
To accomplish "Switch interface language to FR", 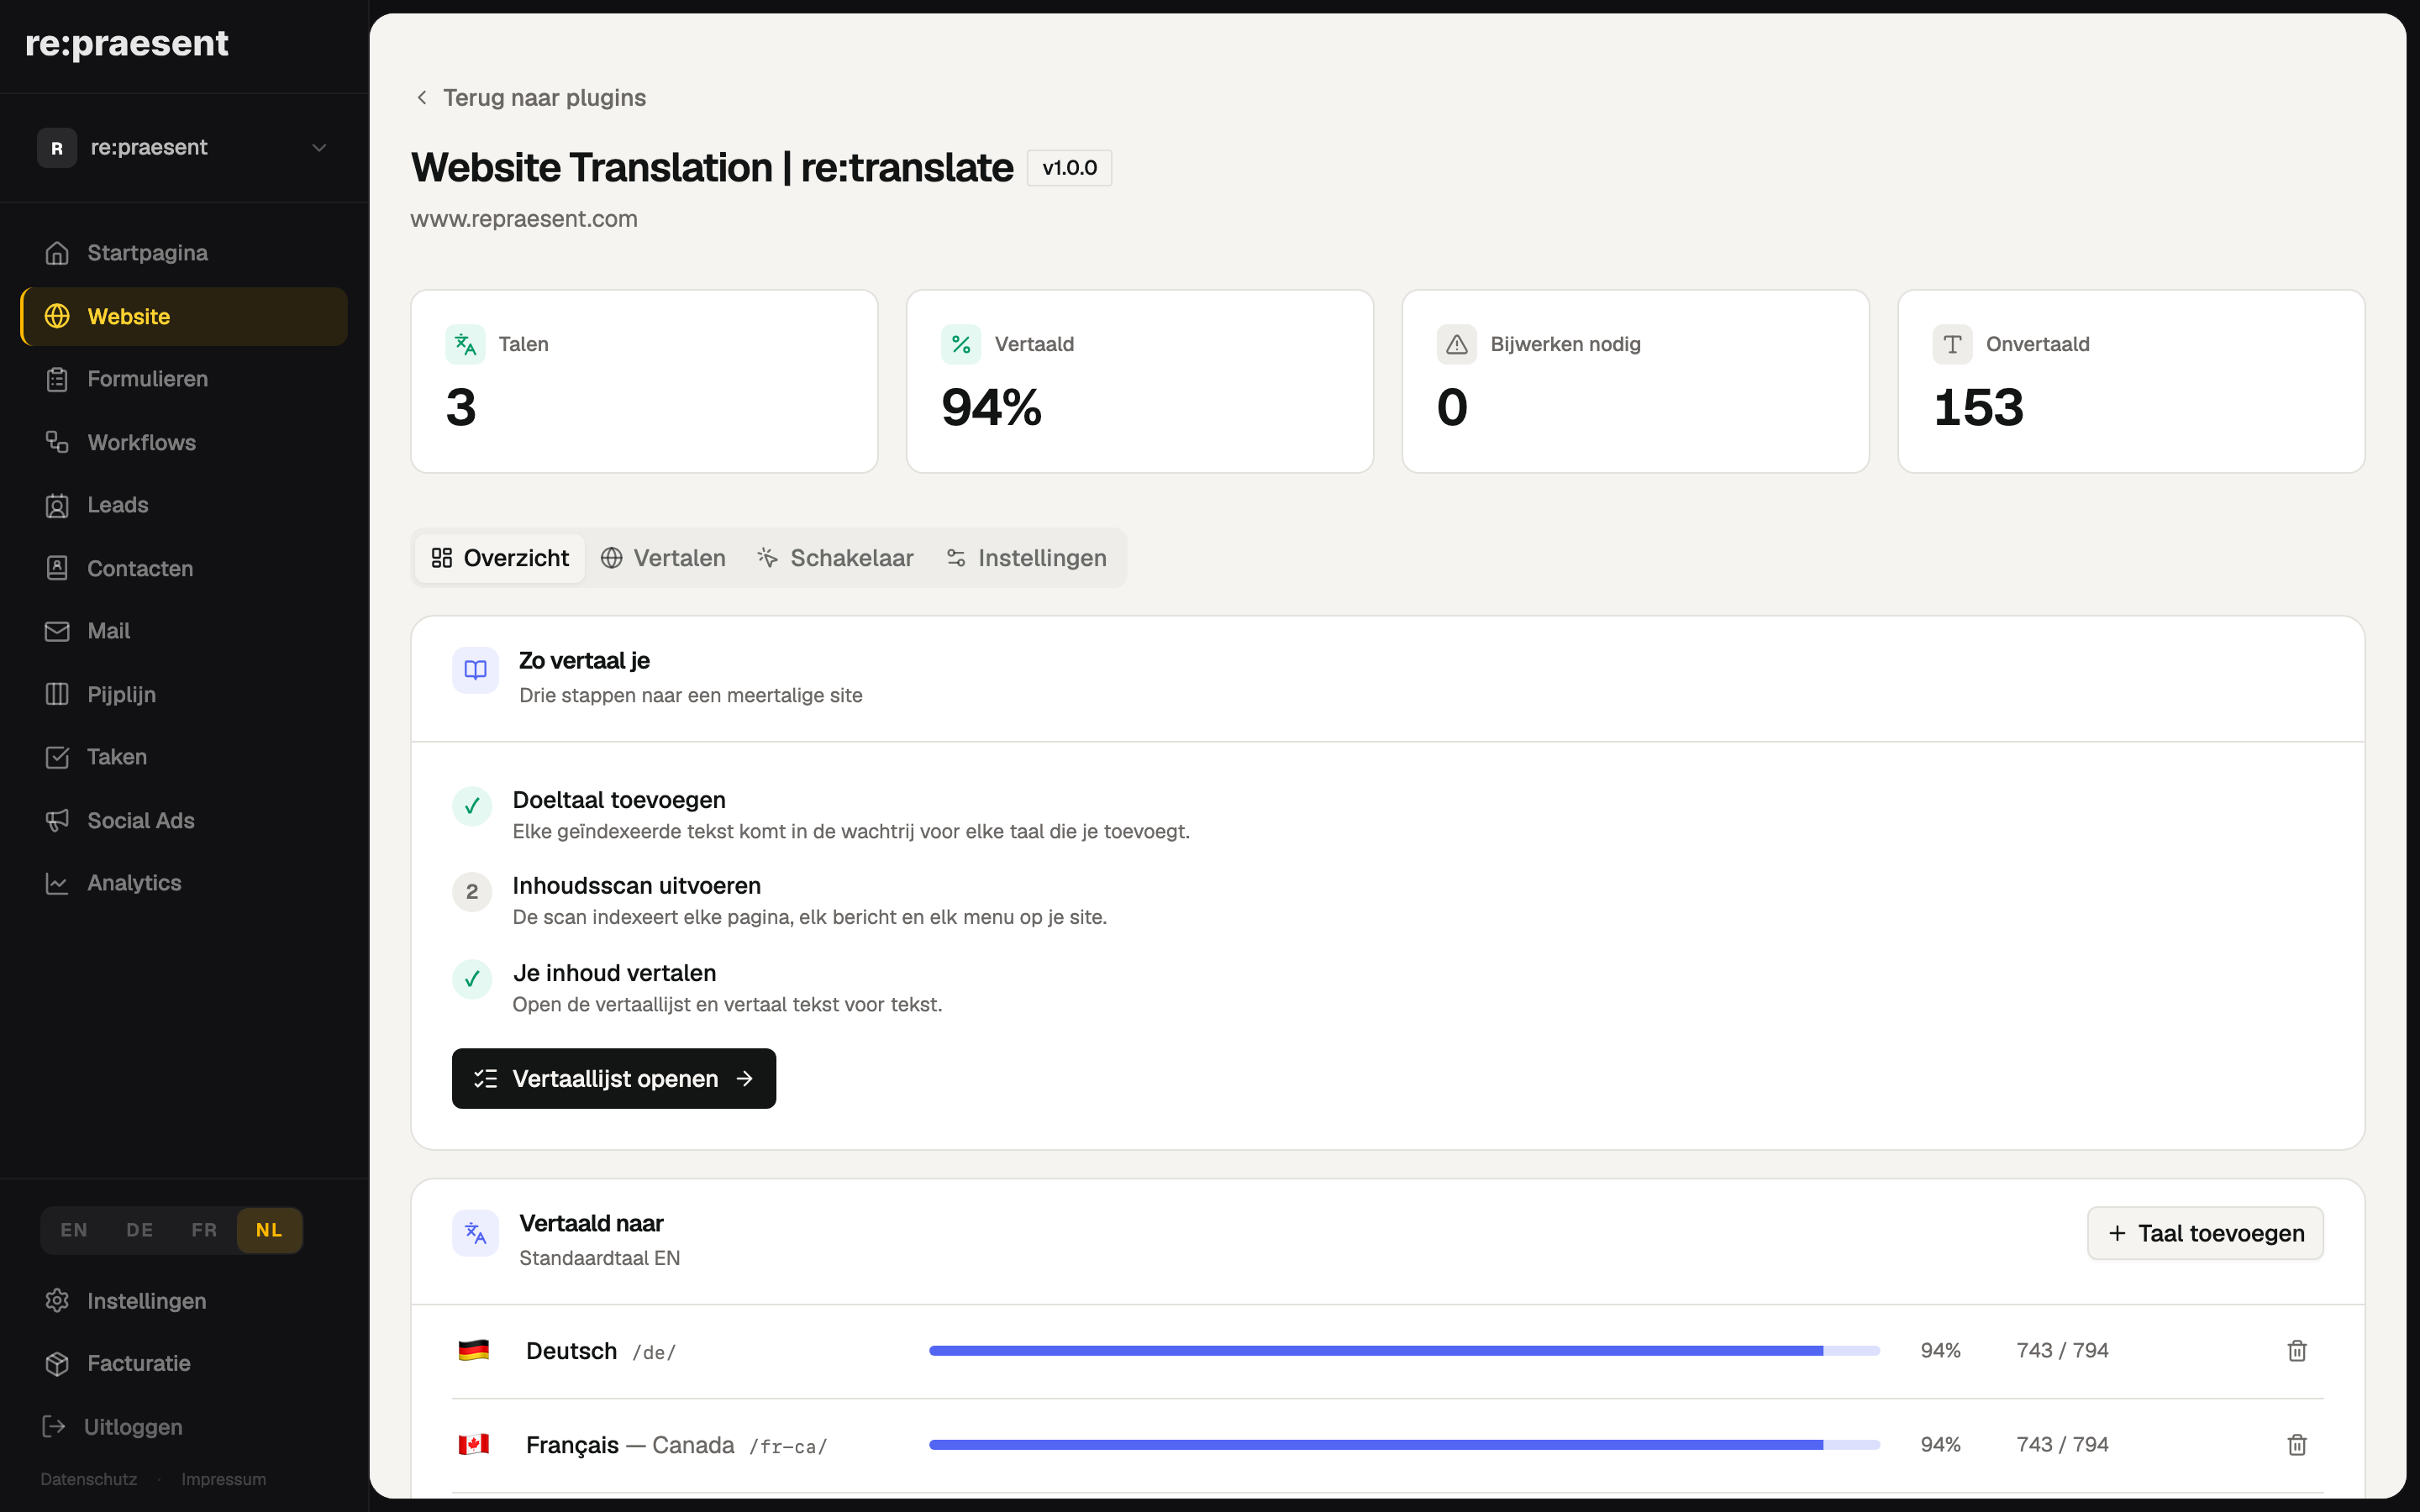I will click(x=204, y=1230).
